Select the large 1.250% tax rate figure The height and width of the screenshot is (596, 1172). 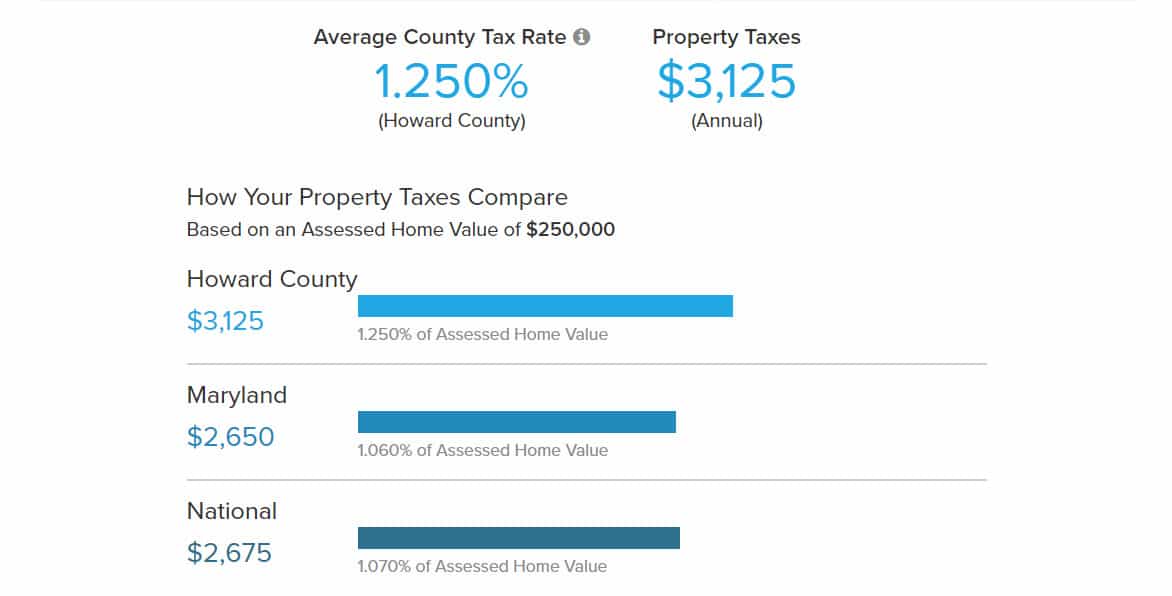451,81
